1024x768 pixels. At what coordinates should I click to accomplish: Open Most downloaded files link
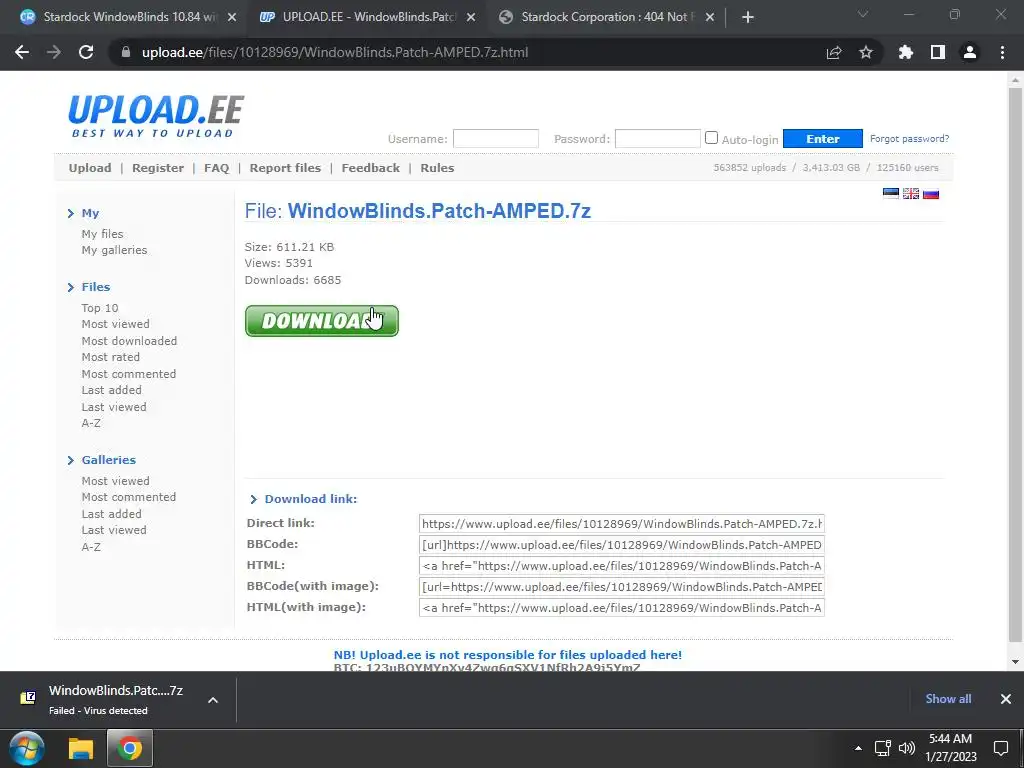(x=129, y=341)
